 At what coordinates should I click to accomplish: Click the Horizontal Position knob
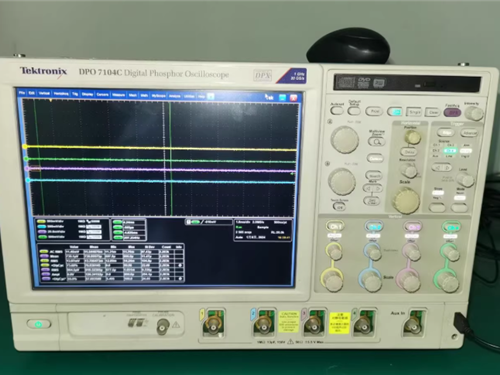point(413,137)
